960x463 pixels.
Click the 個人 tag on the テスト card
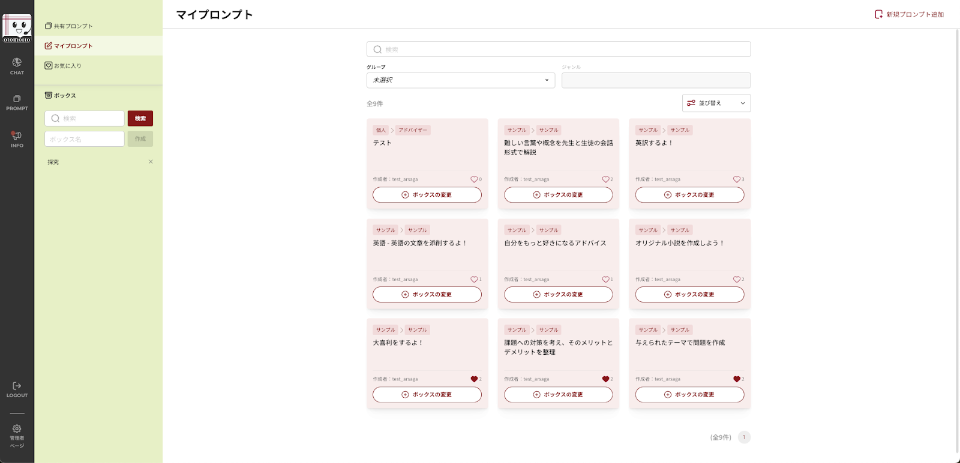click(381, 130)
